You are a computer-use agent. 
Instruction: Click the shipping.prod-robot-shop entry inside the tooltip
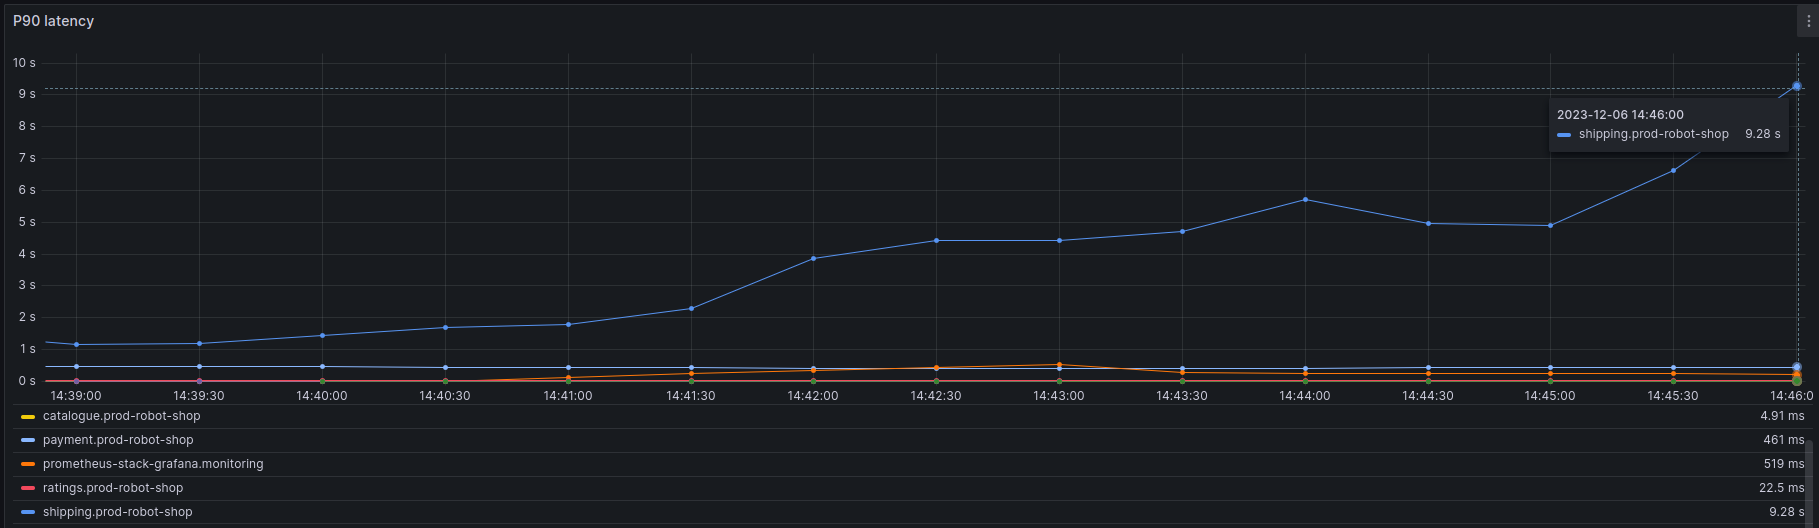(1653, 134)
